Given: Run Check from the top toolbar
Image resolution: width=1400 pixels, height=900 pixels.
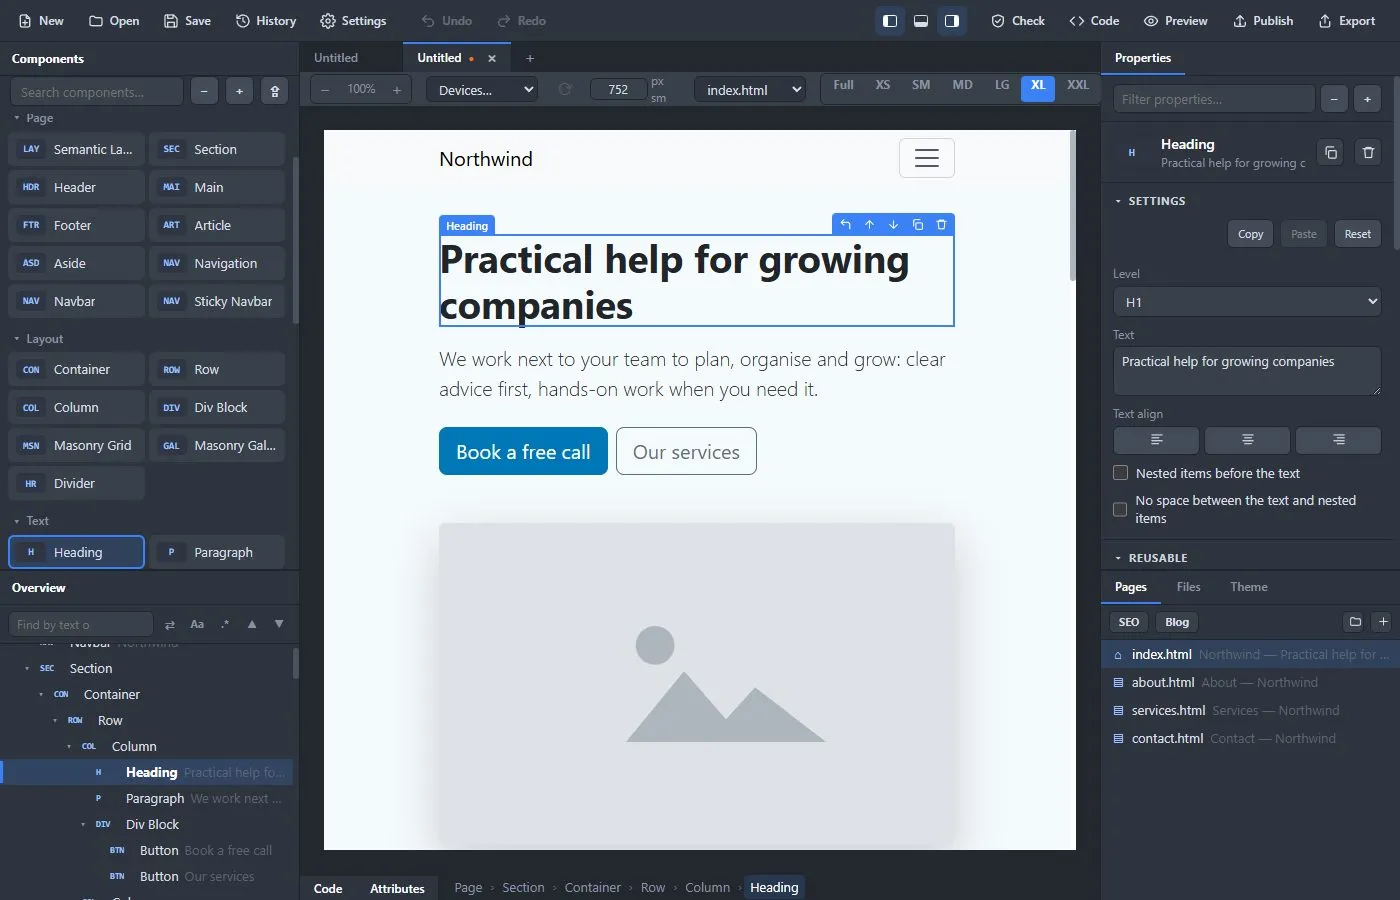Looking at the screenshot, I should (1017, 21).
